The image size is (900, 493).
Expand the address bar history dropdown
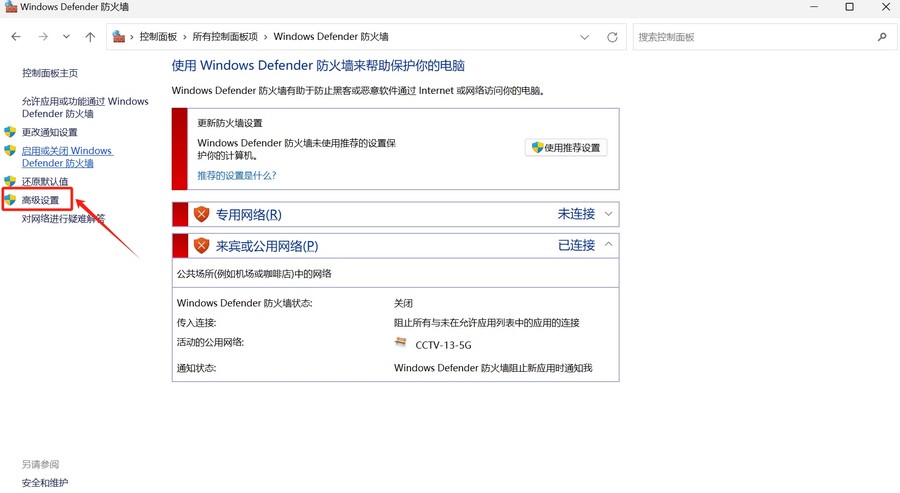584,37
